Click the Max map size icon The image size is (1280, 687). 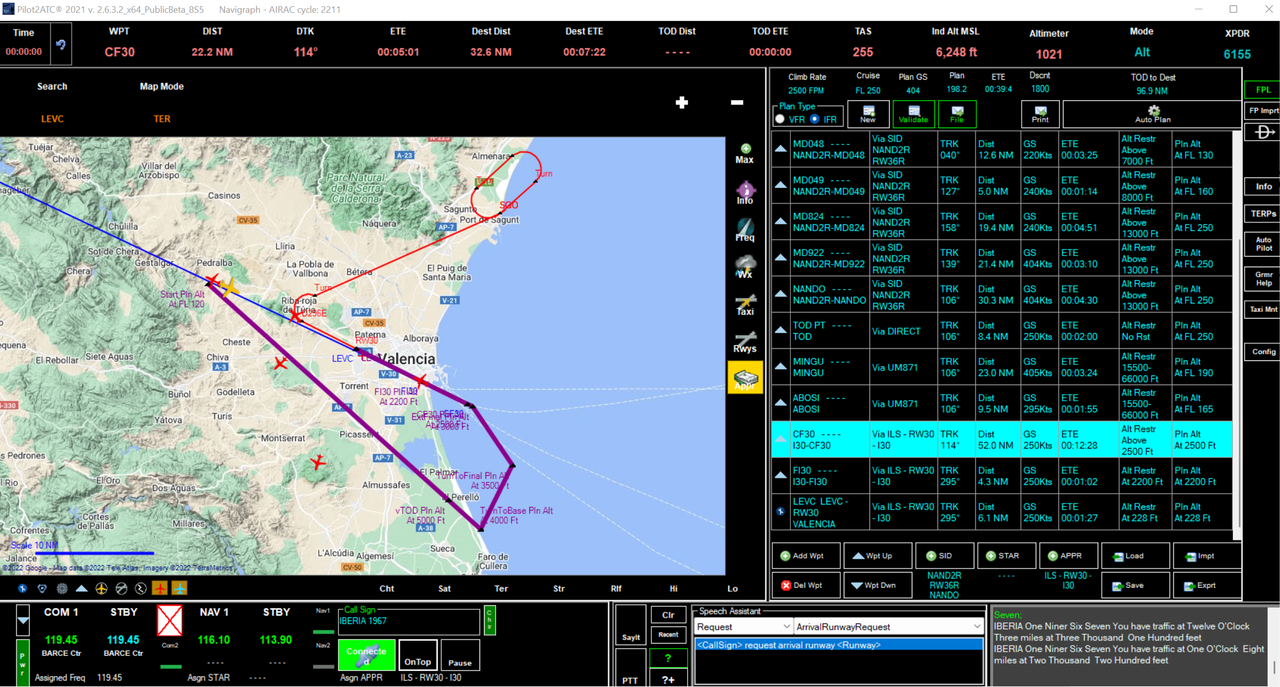coord(744,153)
